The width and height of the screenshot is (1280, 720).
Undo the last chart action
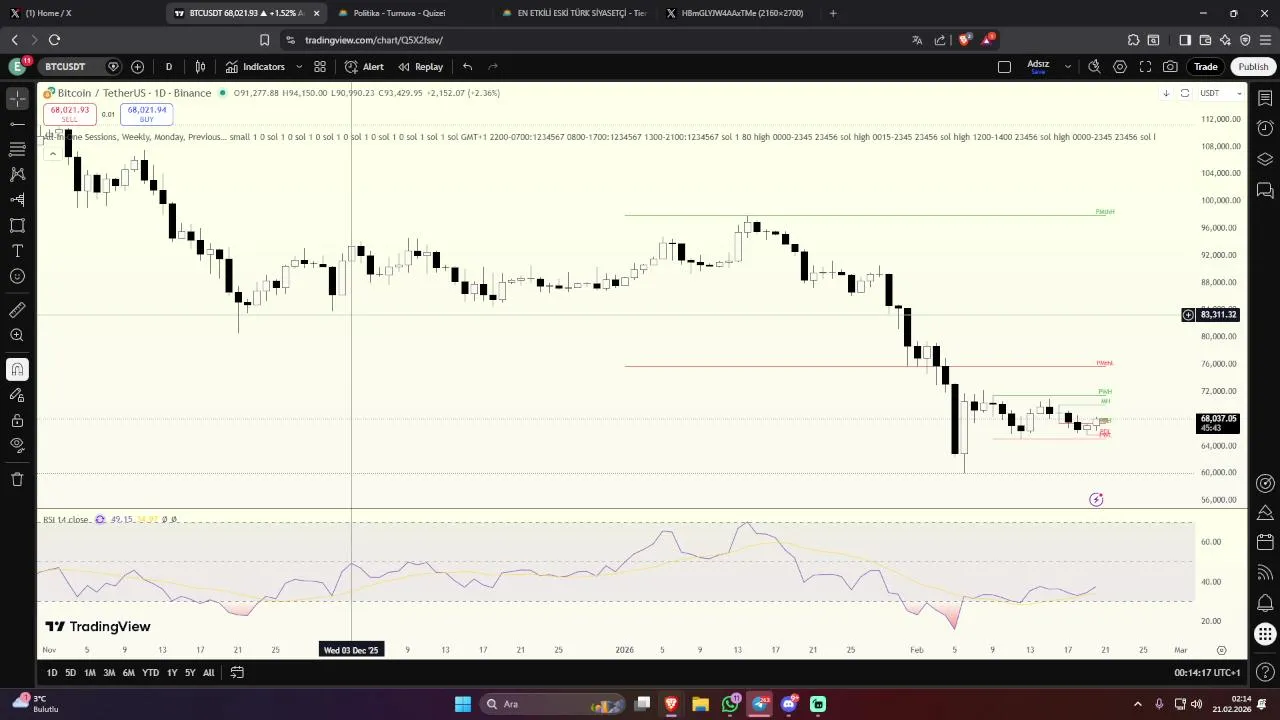[x=467, y=67]
